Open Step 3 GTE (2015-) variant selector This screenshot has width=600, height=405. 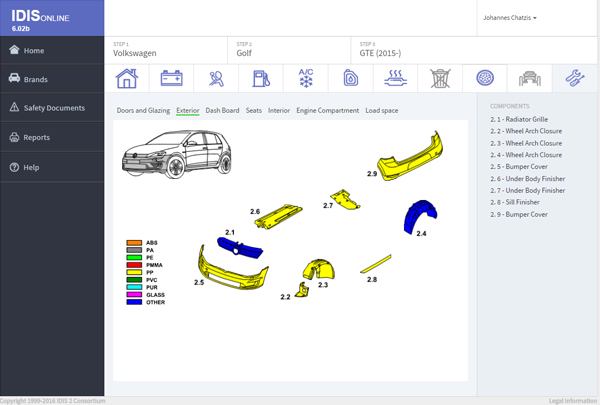coord(474,50)
